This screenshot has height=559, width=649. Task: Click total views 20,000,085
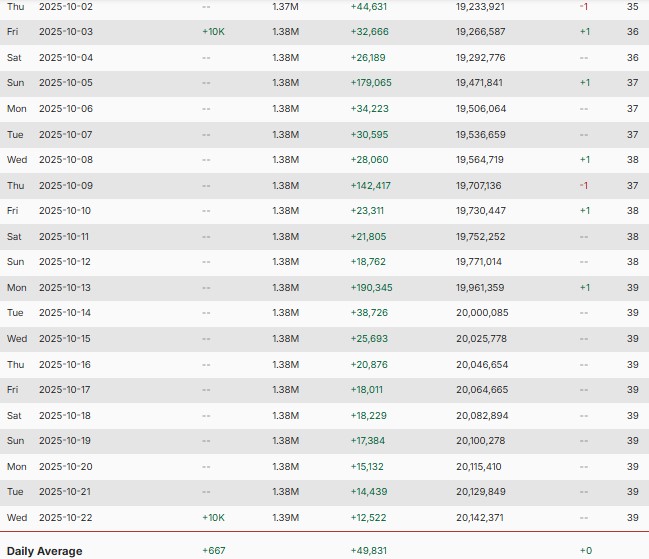click(482, 313)
